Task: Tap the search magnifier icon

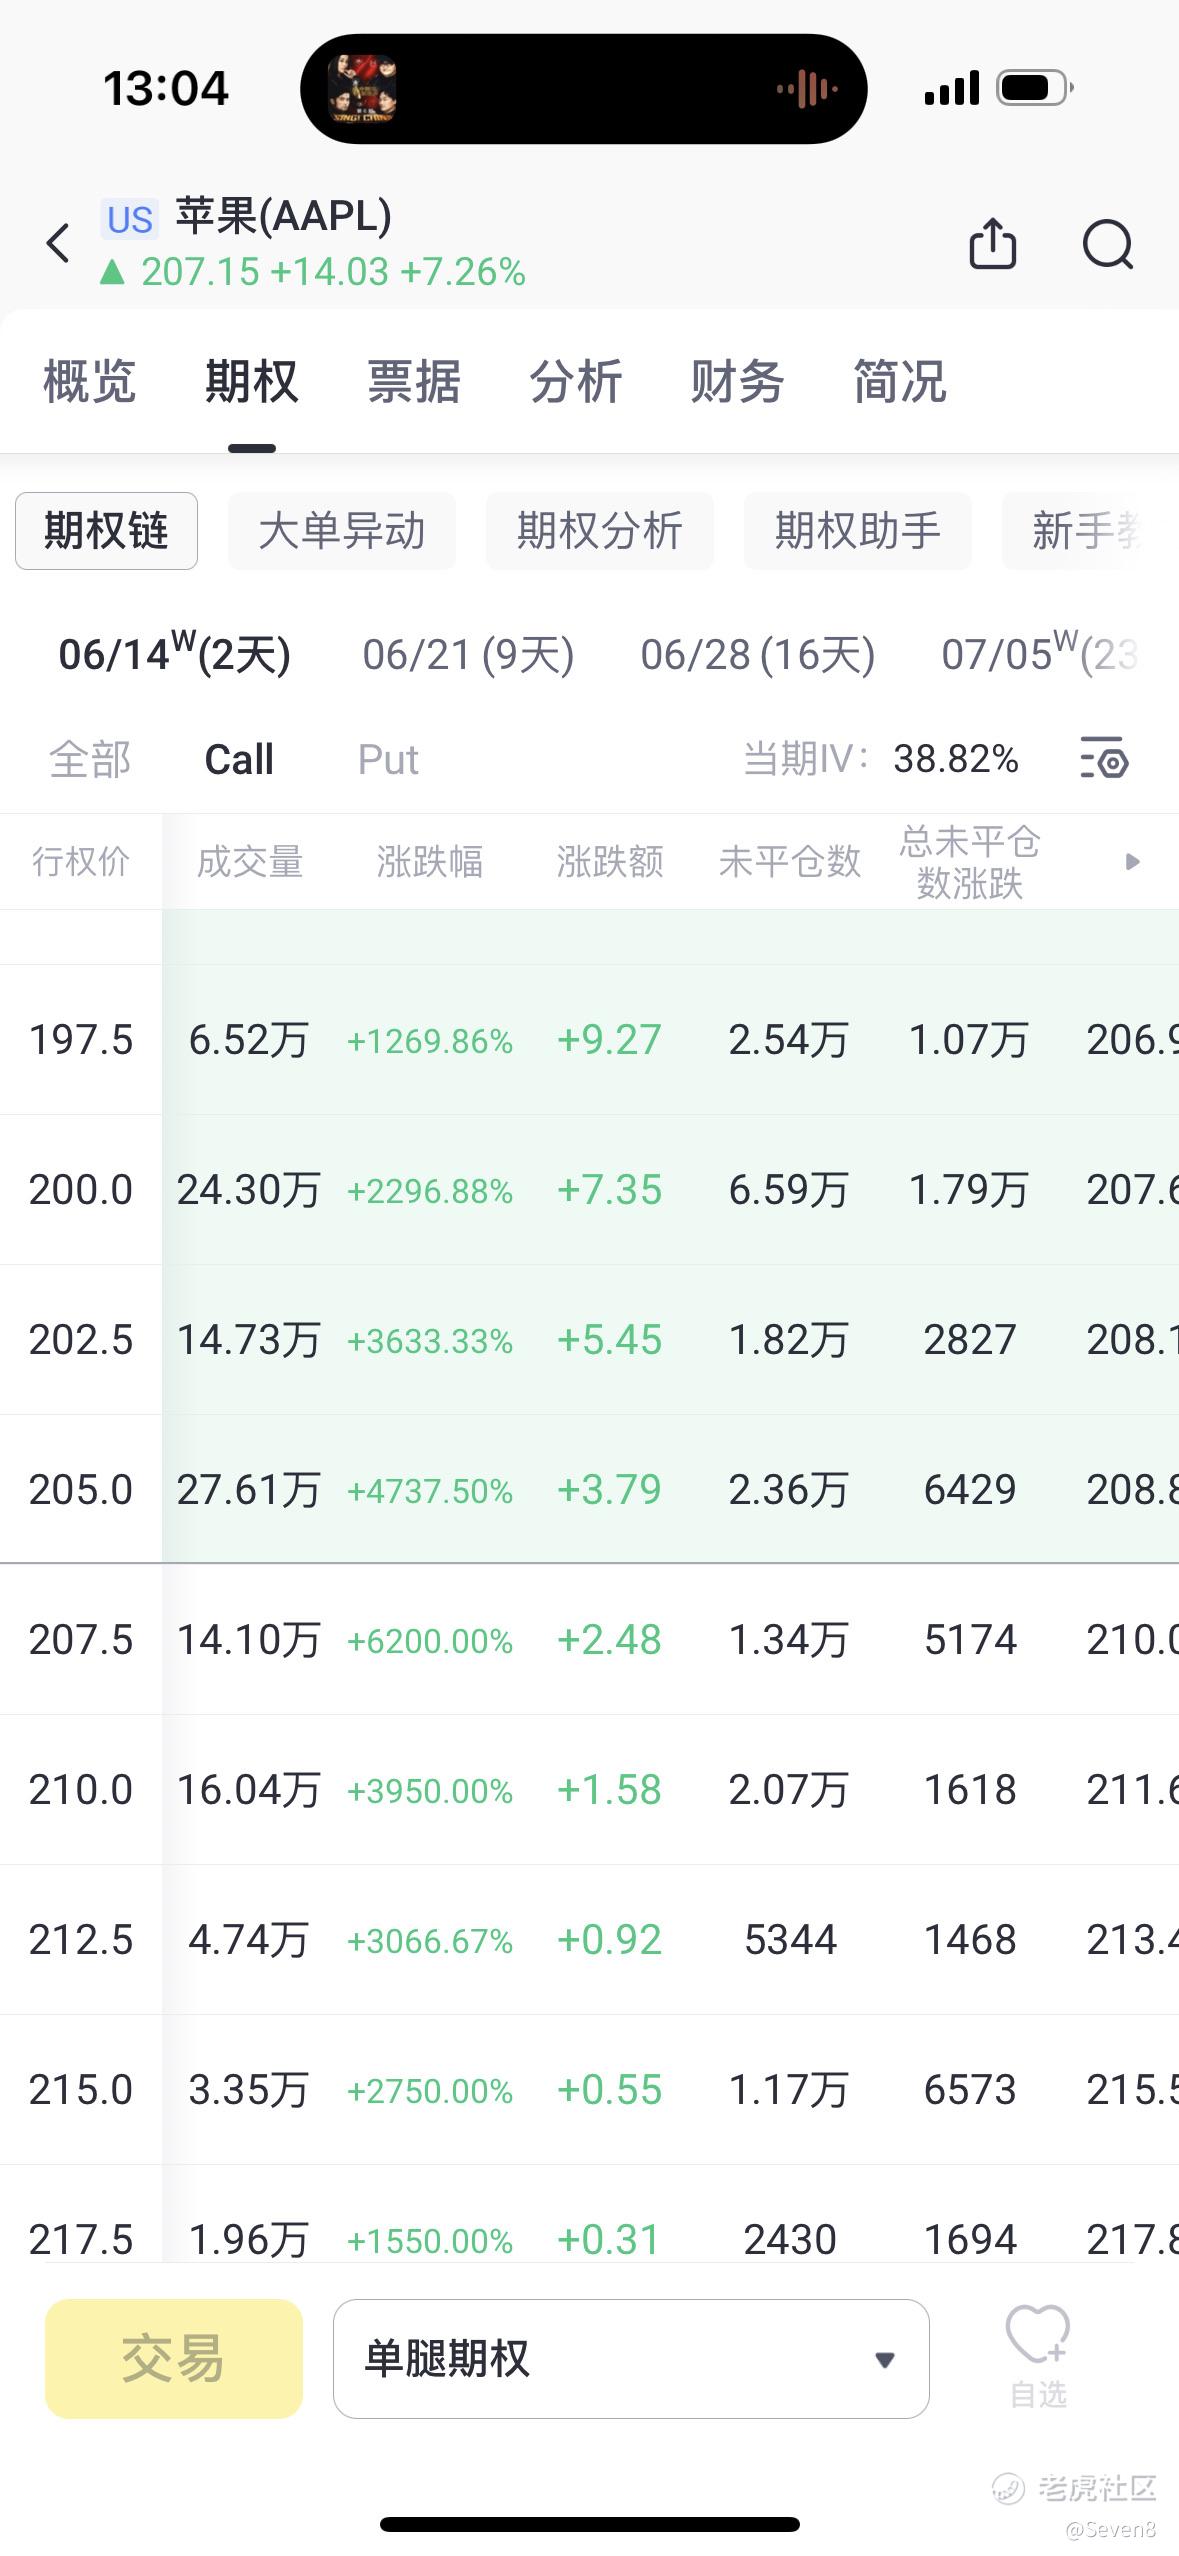Action: coord(1108,244)
